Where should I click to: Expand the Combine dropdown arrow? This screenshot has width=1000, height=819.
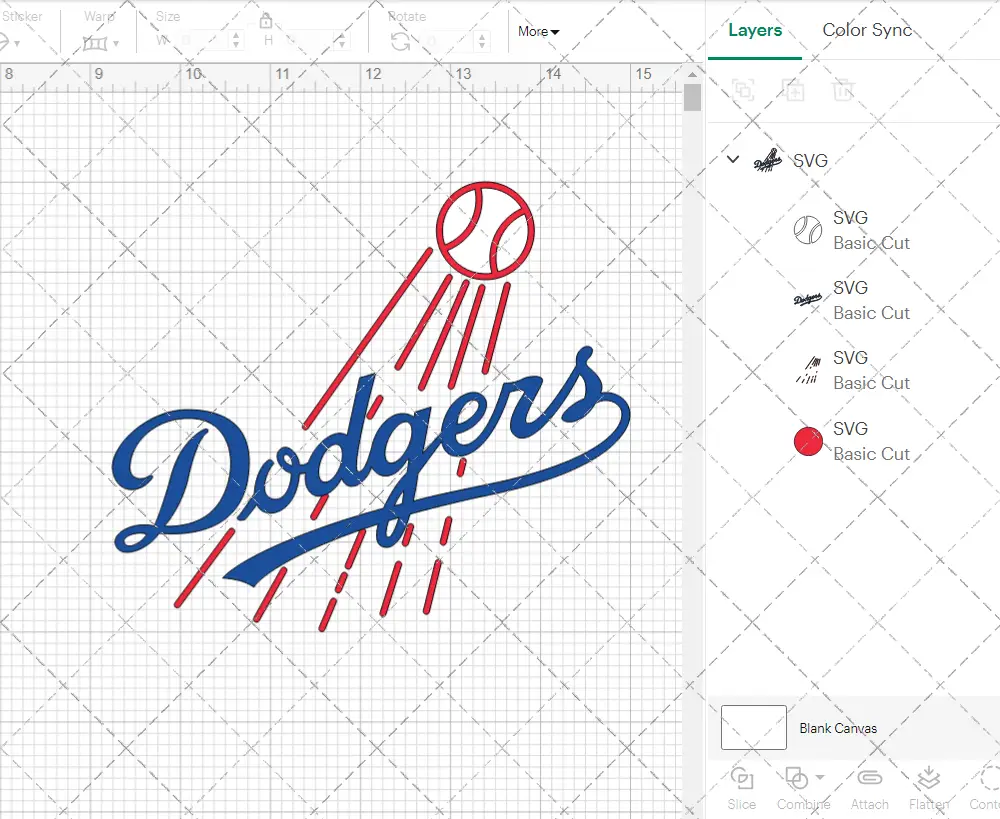[820, 778]
